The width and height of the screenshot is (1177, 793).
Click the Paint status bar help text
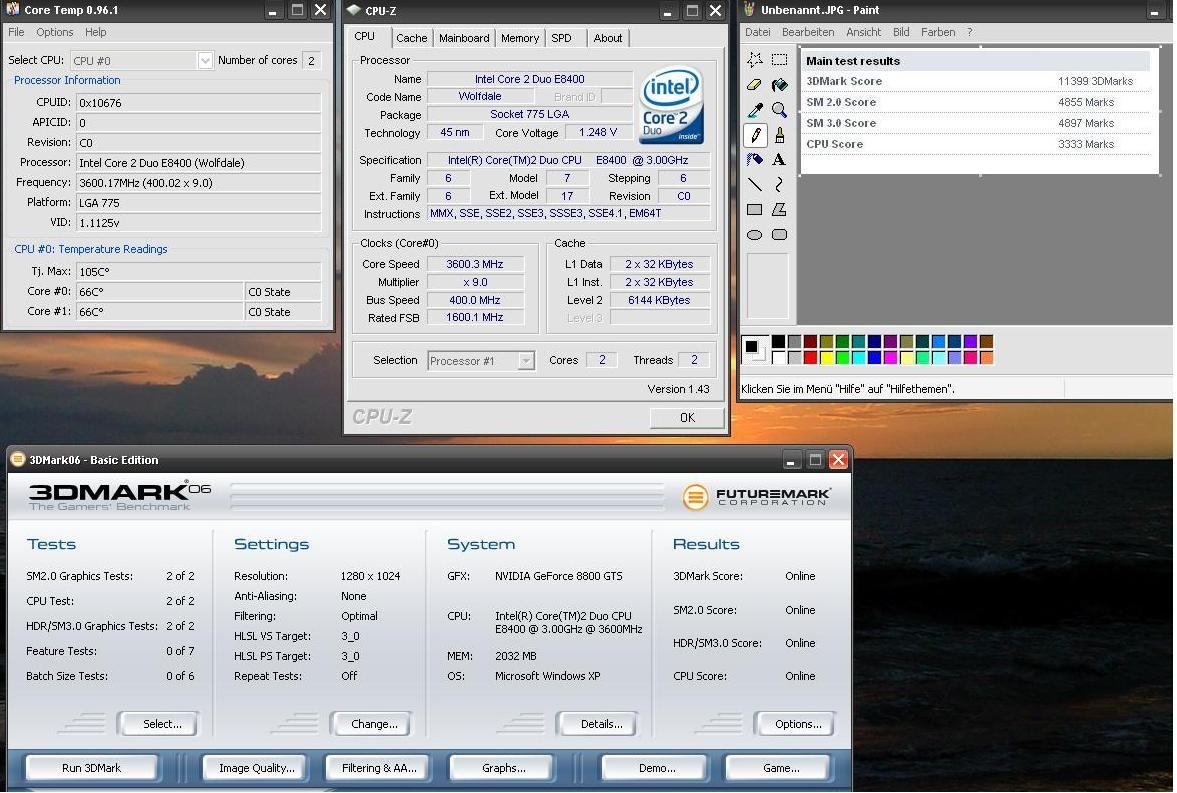point(847,389)
